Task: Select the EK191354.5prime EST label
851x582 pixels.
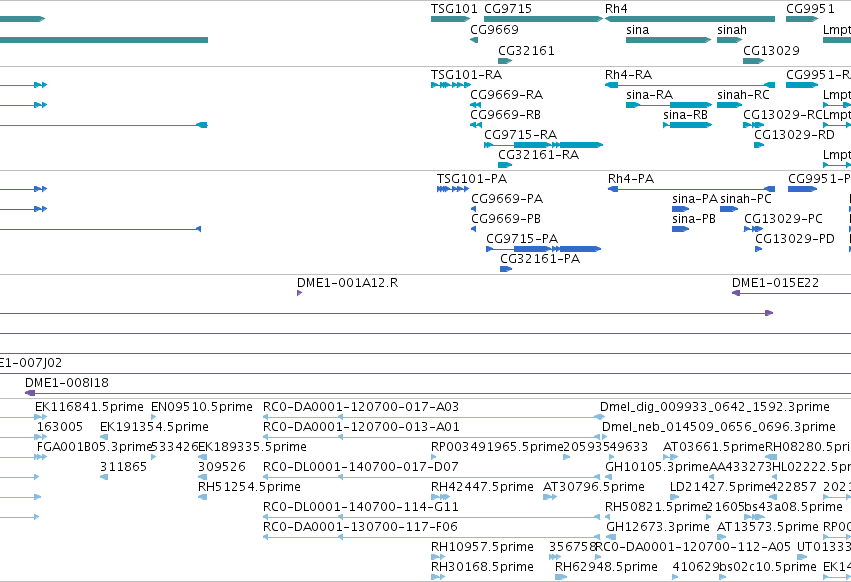Action: coord(154,427)
